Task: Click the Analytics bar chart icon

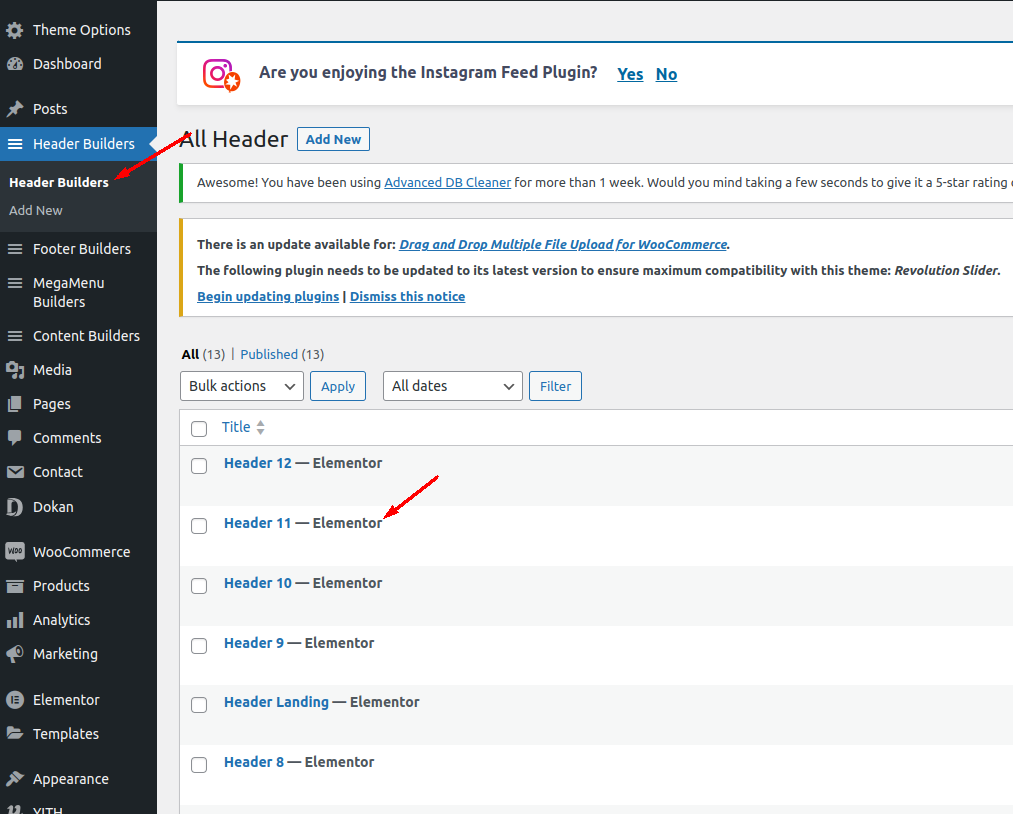Action: pos(15,620)
